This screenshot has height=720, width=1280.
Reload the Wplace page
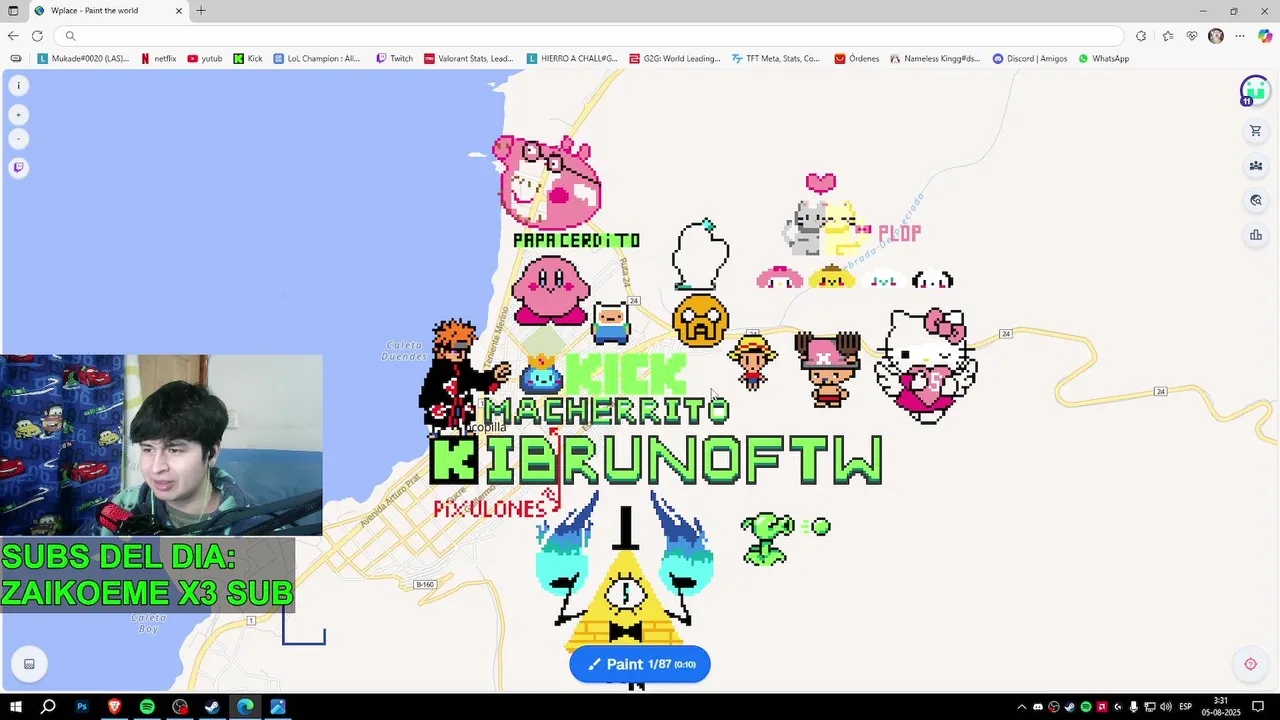37,36
